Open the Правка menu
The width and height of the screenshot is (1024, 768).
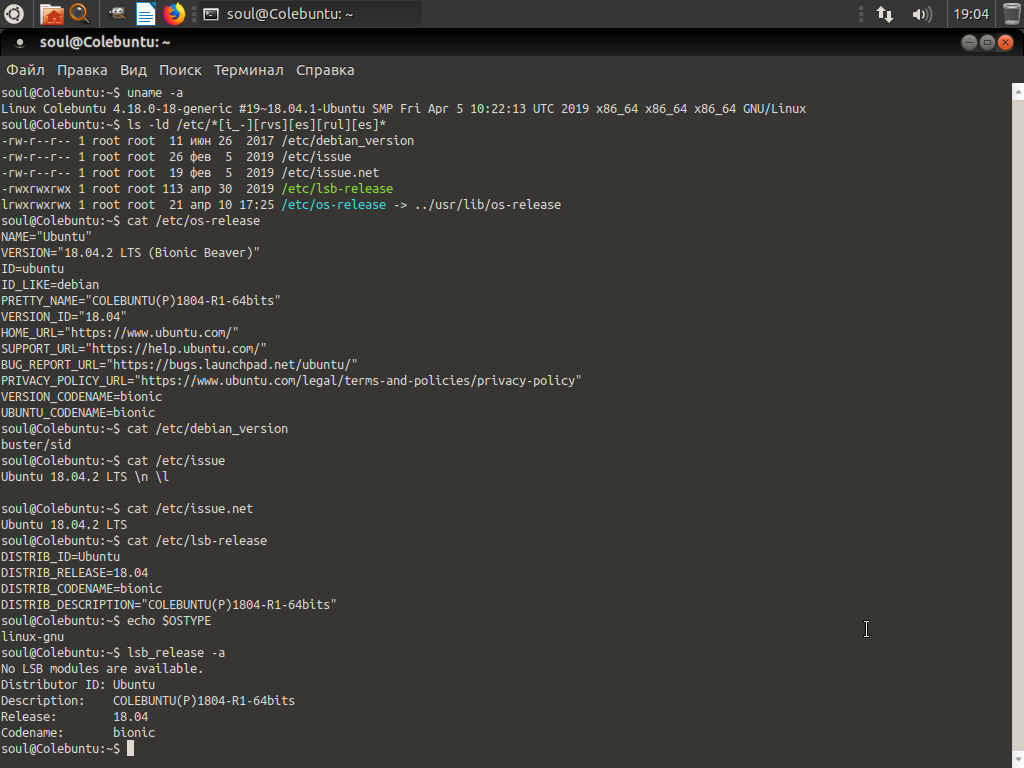pos(82,70)
